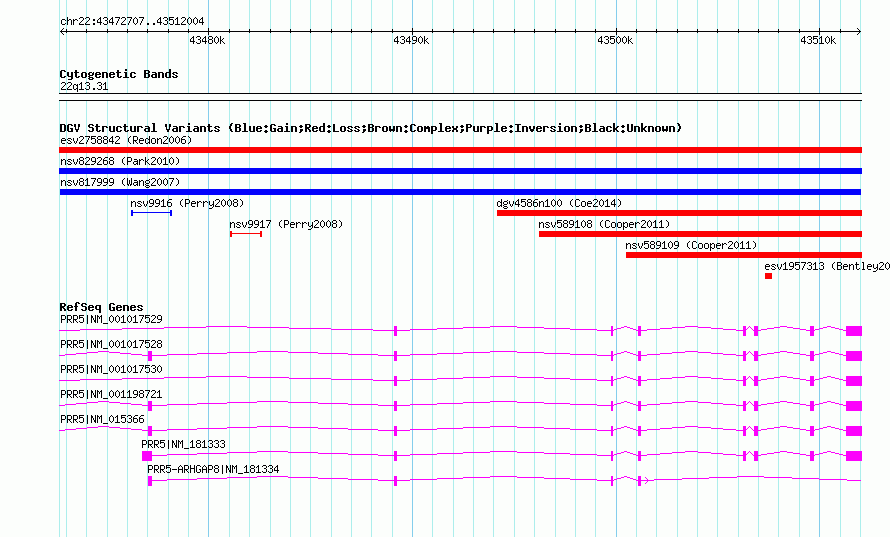The width and height of the screenshot is (890, 537).
Task: Click the left arrow of the ruler
Action: coord(62,31)
